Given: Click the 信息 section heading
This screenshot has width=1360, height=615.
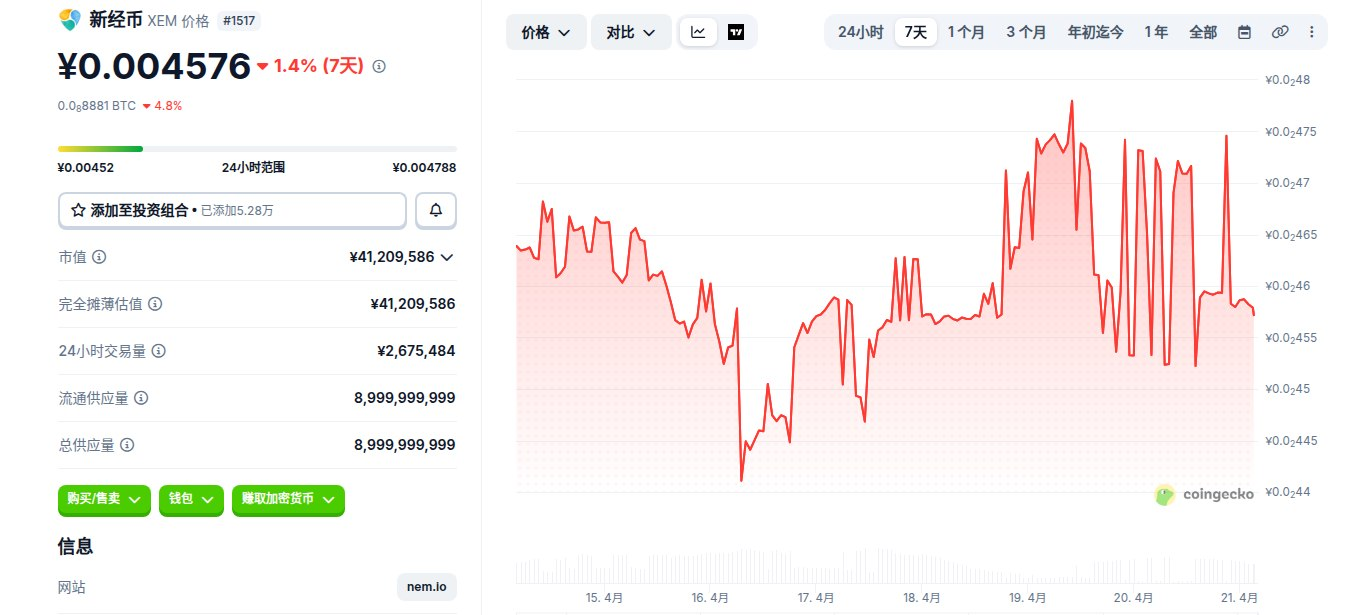Looking at the screenshot, I should click(76, 546).
